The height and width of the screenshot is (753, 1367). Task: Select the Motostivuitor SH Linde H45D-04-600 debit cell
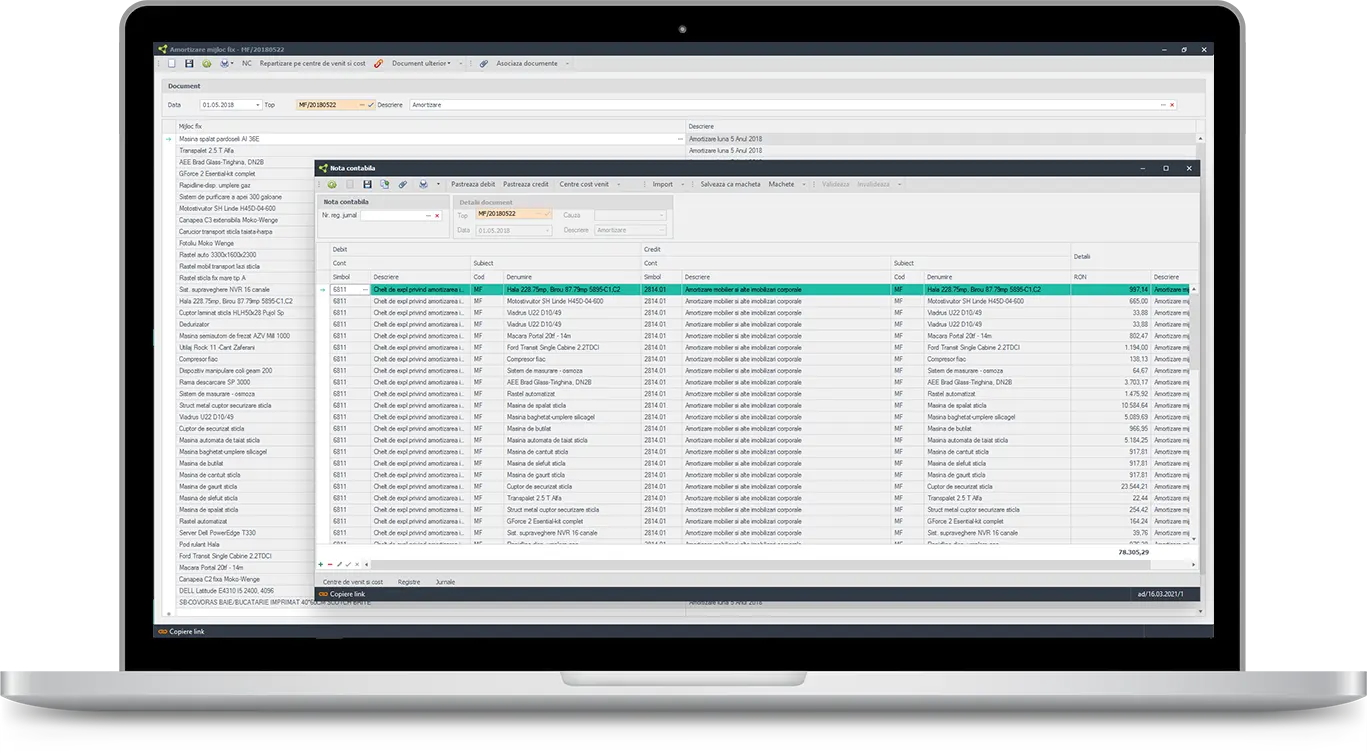[x=573, y=301]
